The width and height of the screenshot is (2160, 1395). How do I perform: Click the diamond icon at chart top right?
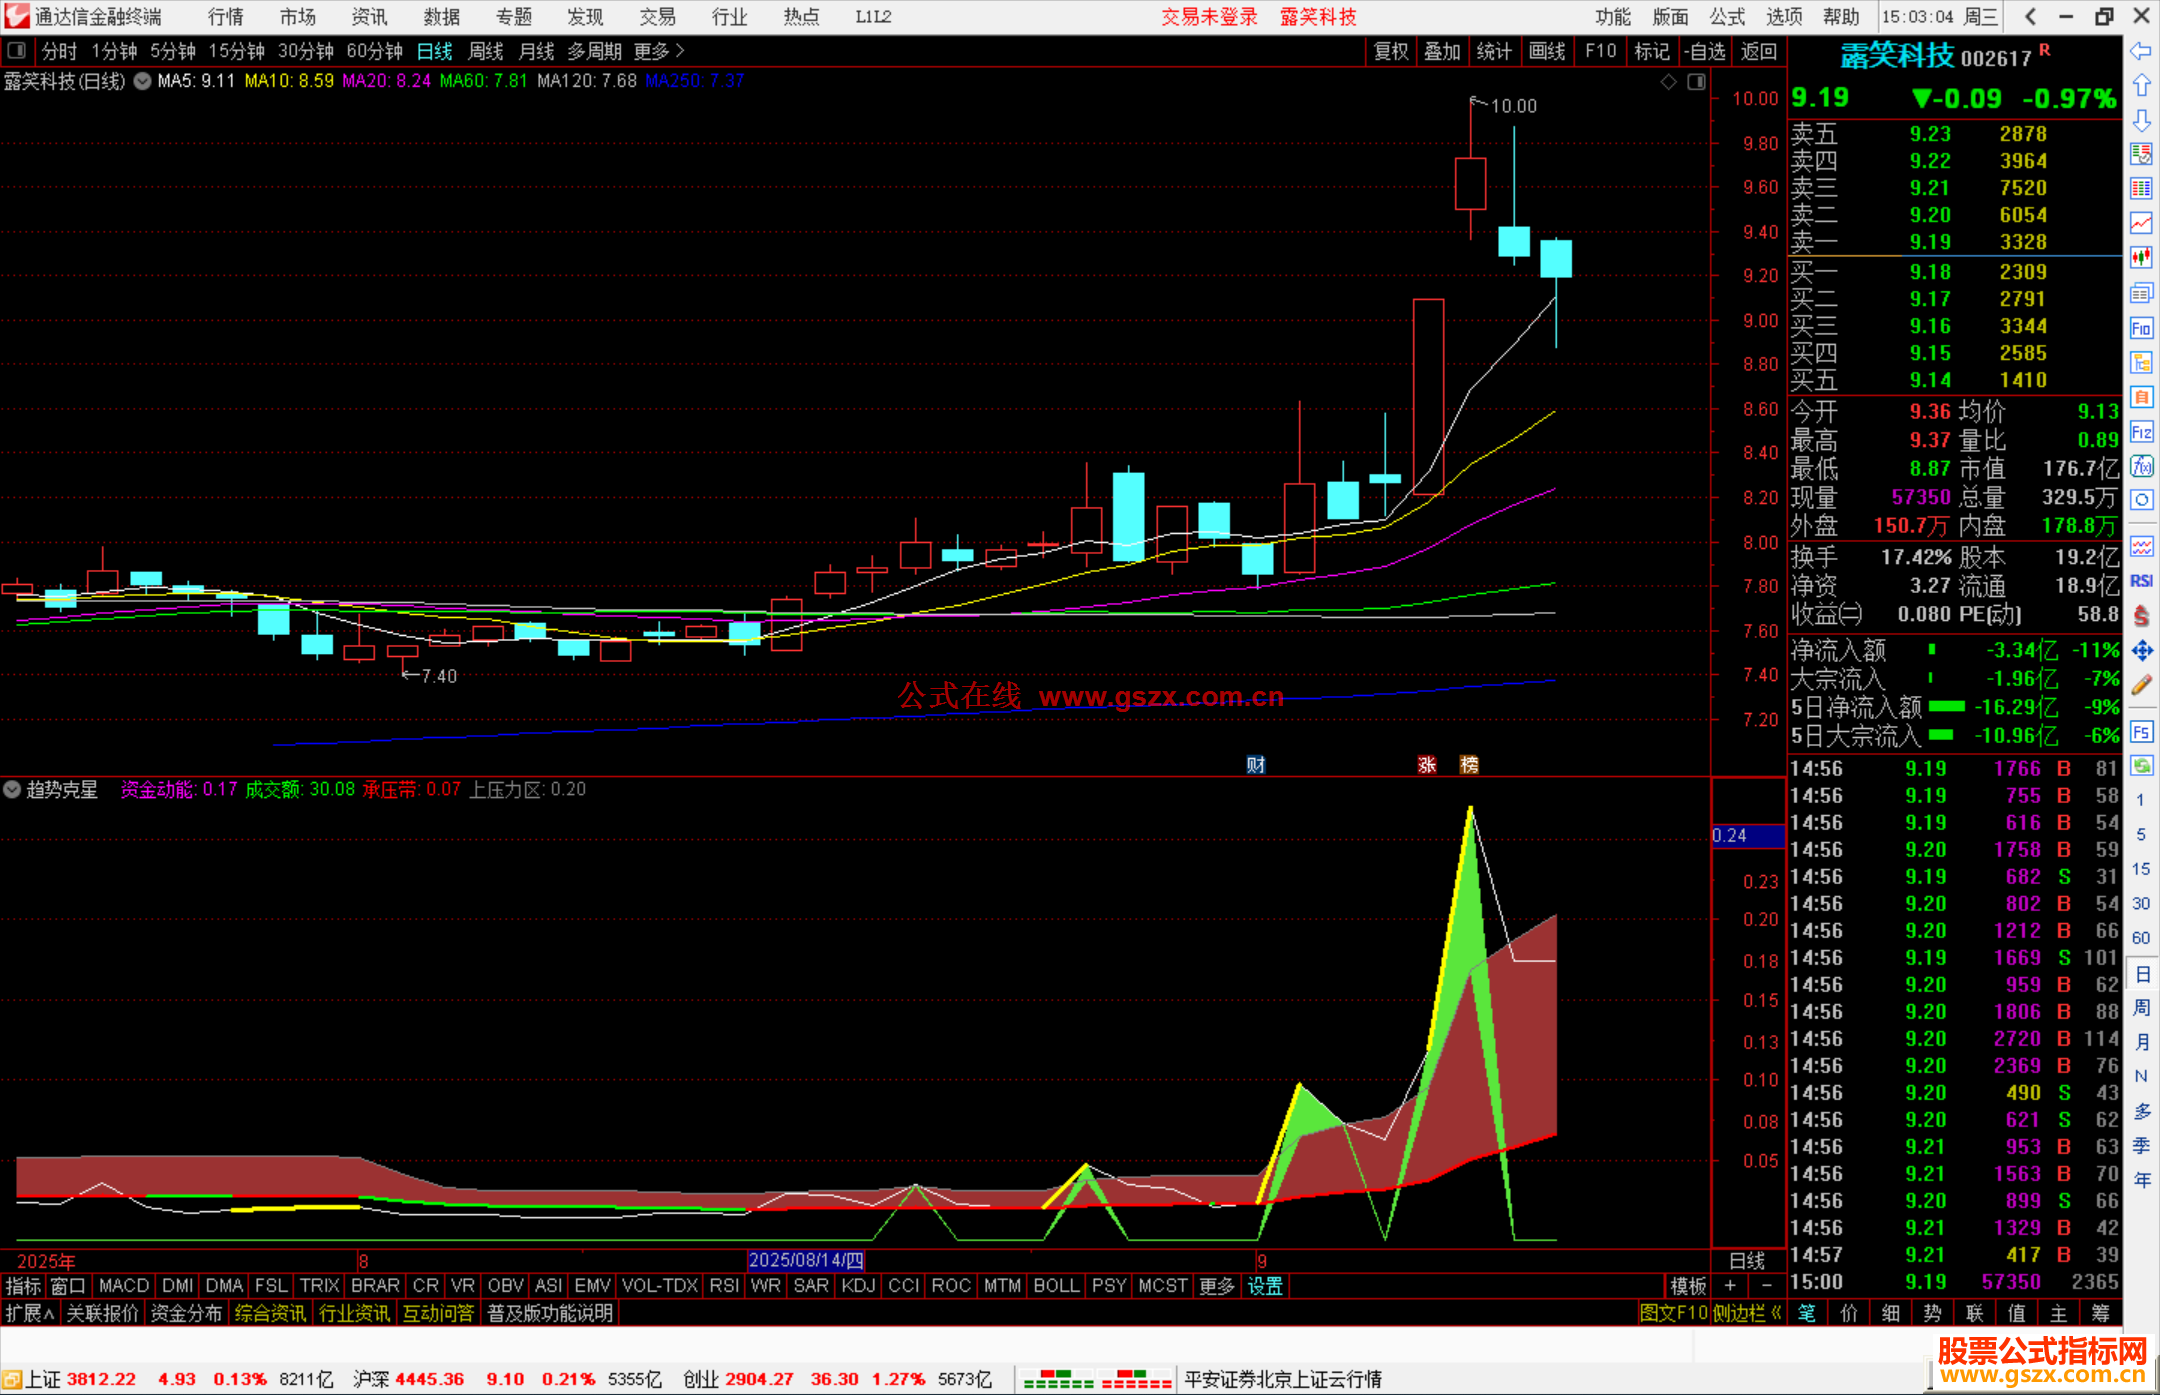coord(1668,82)
